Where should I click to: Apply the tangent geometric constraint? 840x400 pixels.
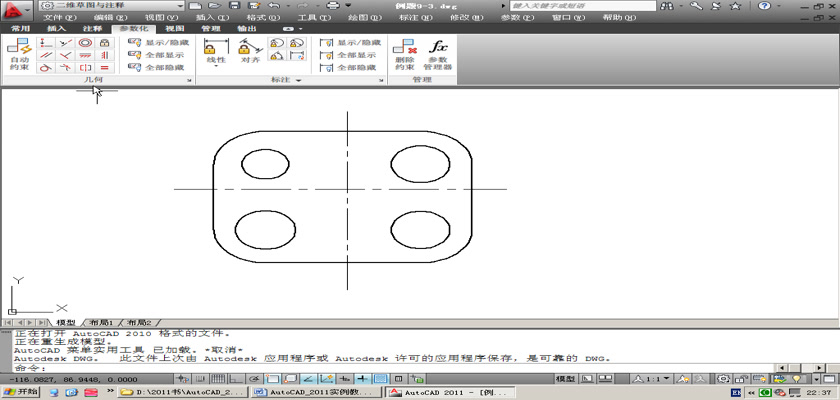click(46, 67)
